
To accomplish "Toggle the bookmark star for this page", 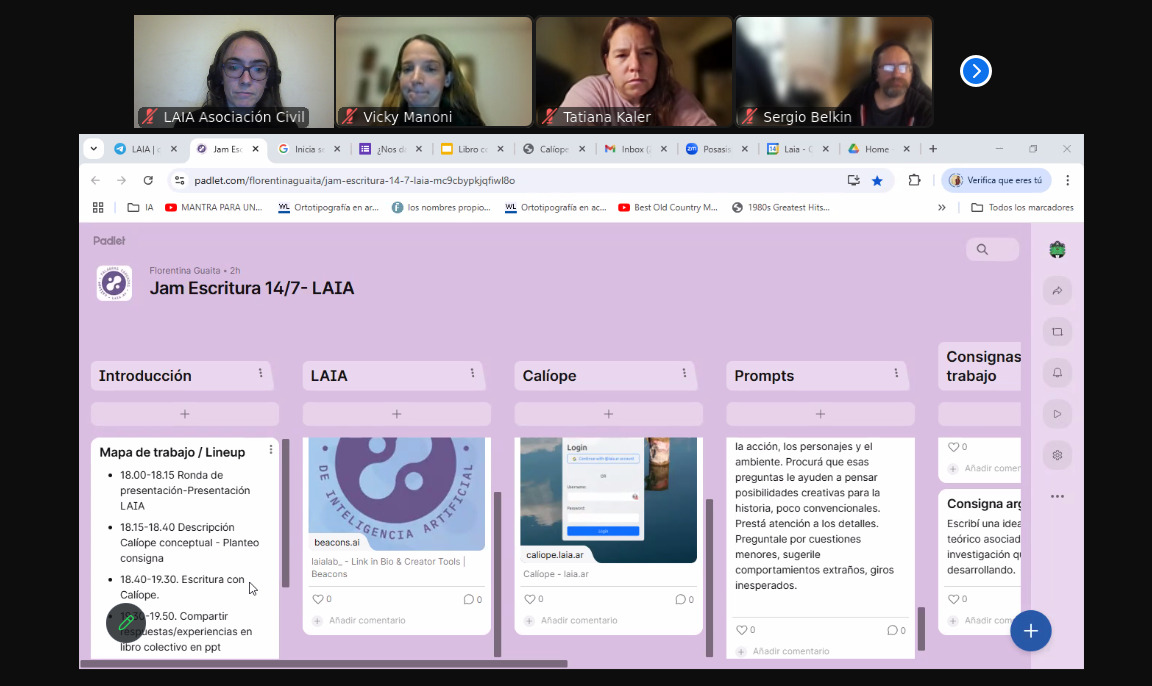I will tap(877, 180).
